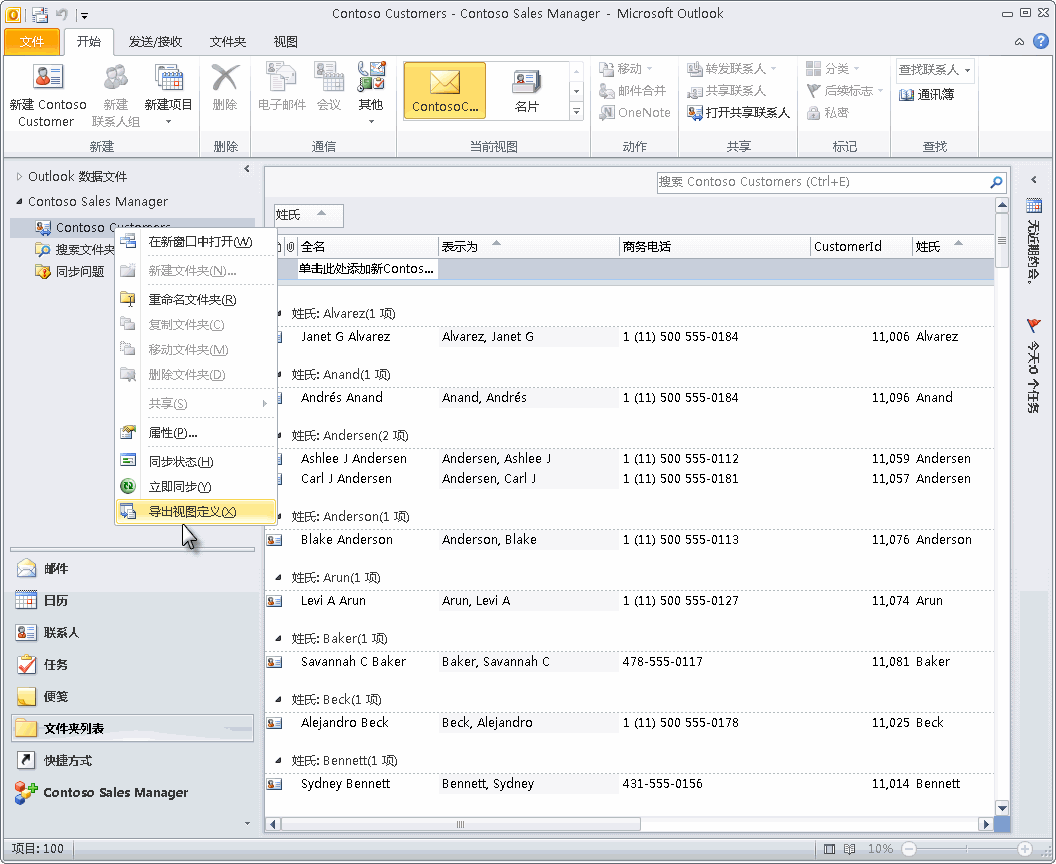This screenshot has width=1056, height=864.
Task: Open 任务 in the navigation pane
Action: [56, 664]
